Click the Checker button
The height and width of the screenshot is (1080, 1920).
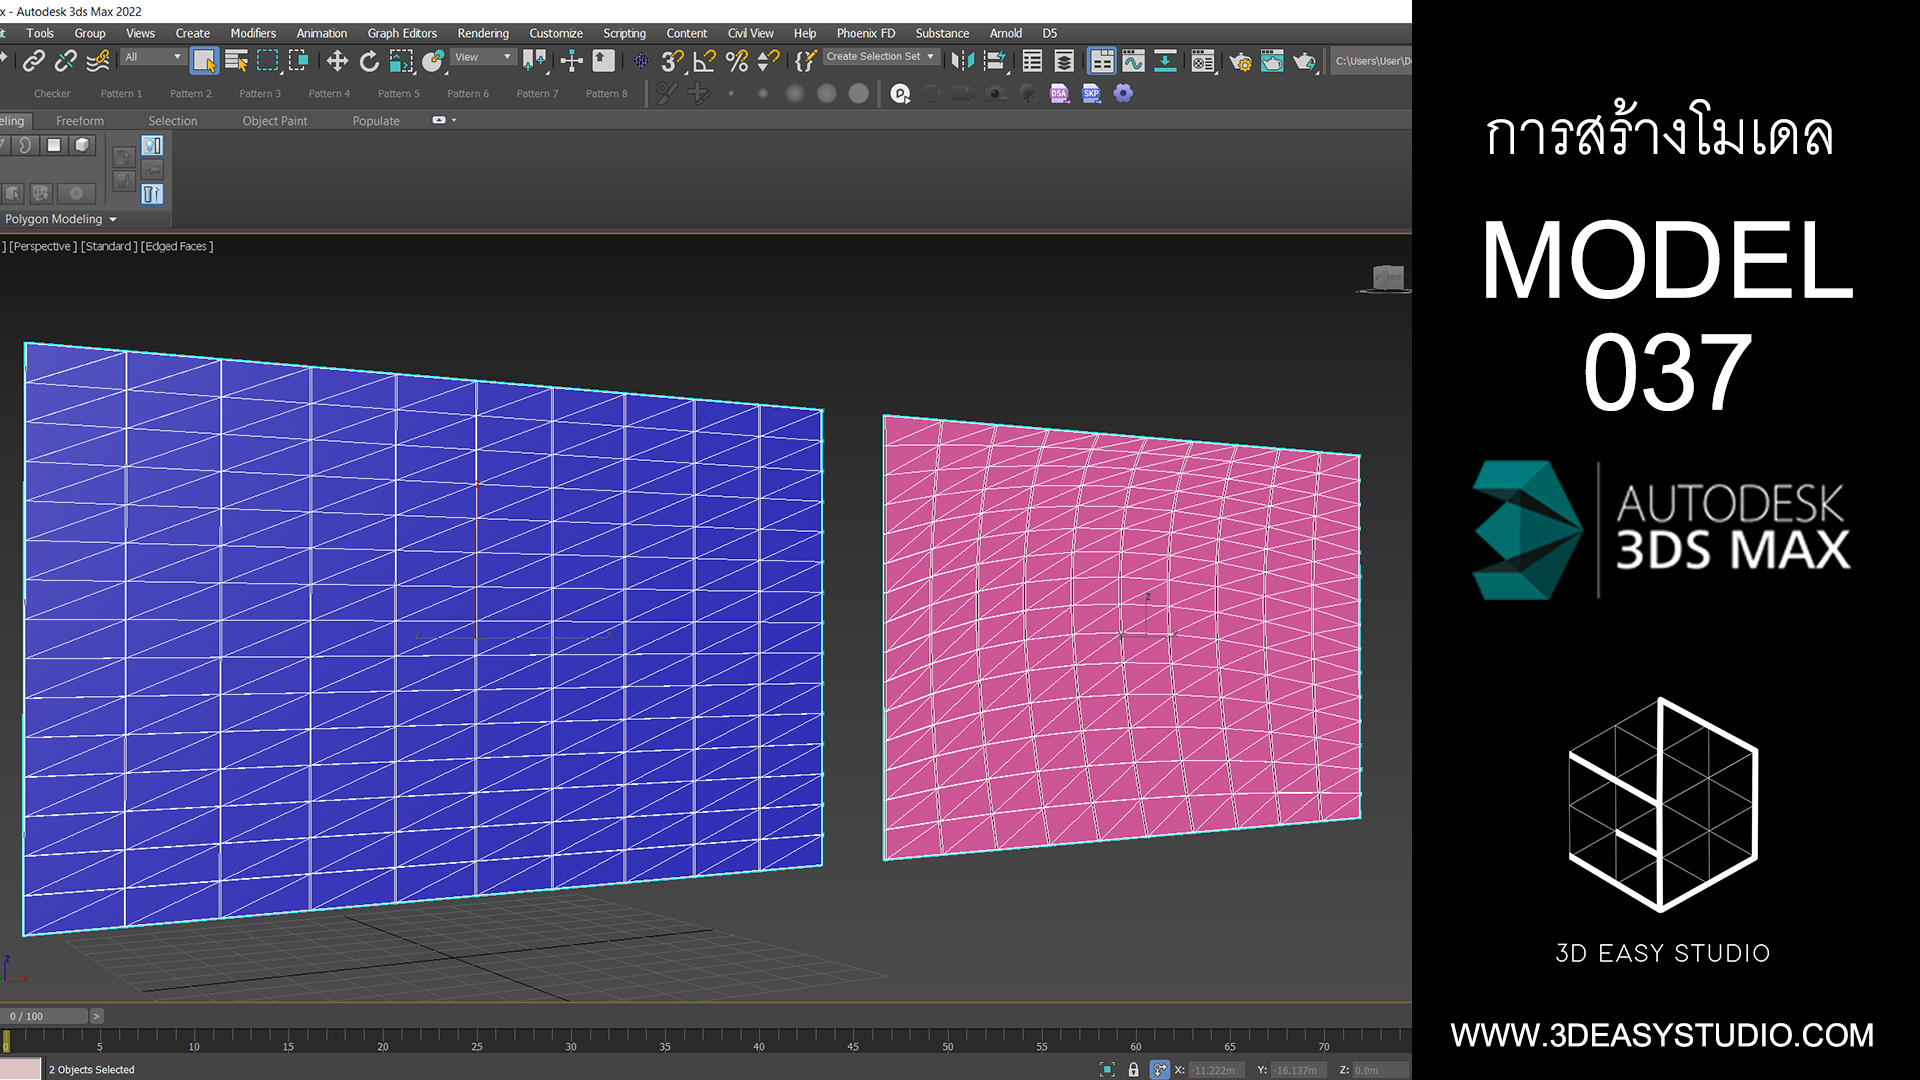52,93
